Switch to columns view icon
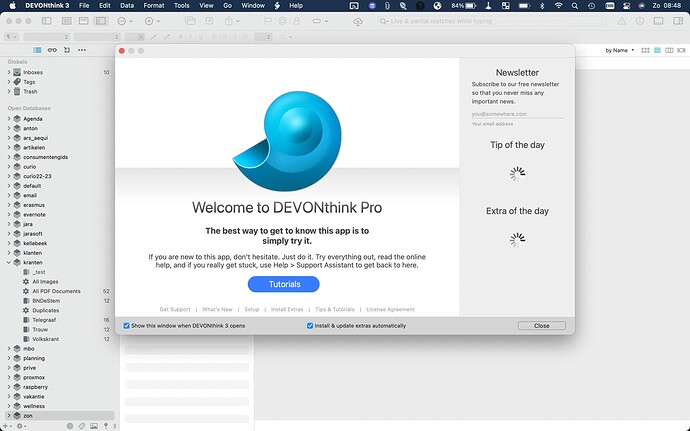The height and width of the screenshot is (431, 690). click(x=669, y=50)
